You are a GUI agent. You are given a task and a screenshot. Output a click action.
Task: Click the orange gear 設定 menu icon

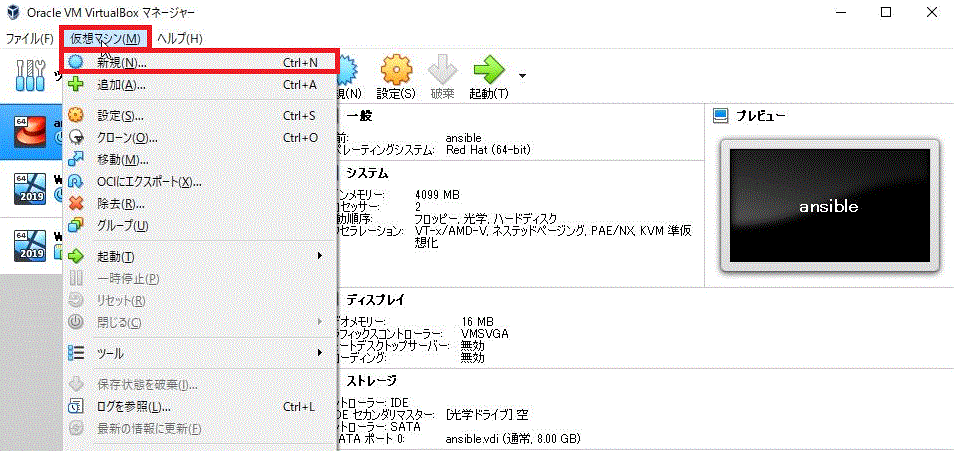click(75, 116)
